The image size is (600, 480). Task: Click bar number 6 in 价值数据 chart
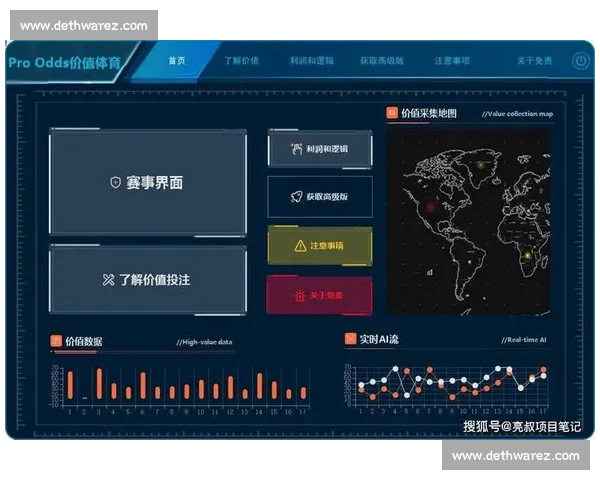pyautogui.click(x=143, y=386)
